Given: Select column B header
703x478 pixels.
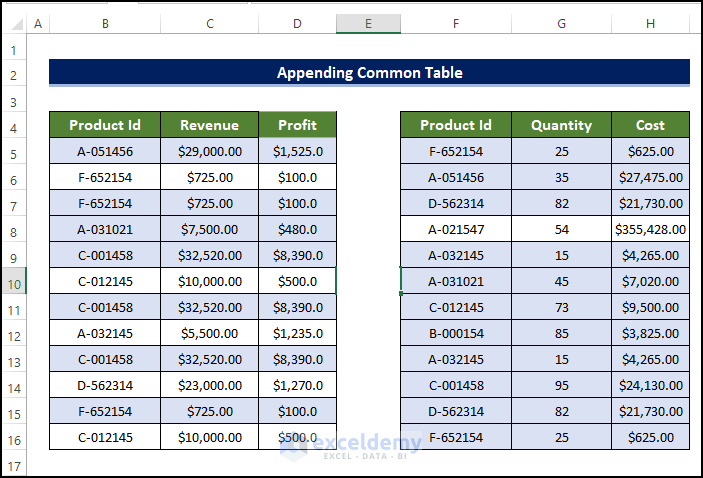Looking at the screenshot, I should (105, 23).
